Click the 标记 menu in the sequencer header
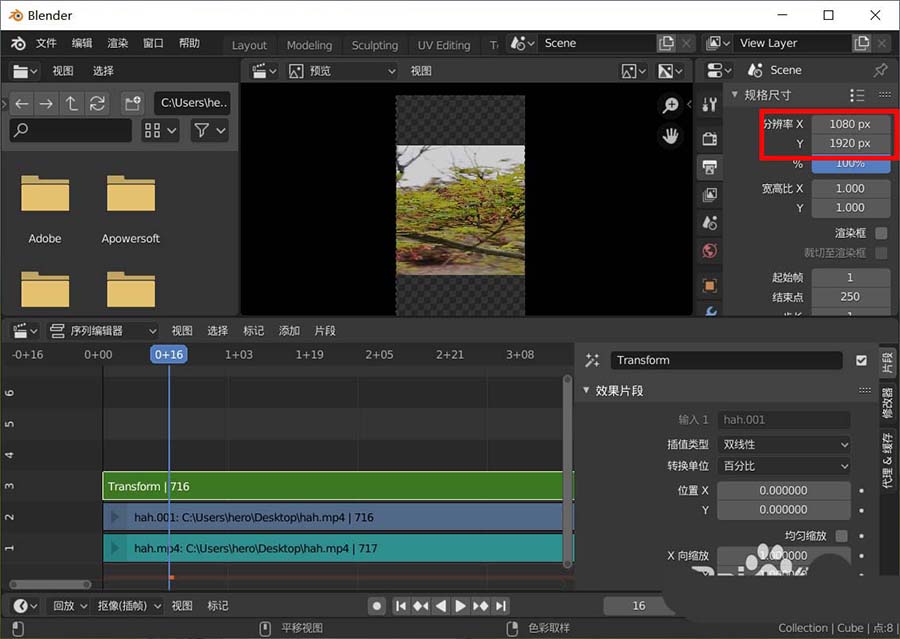 point(253,330)
